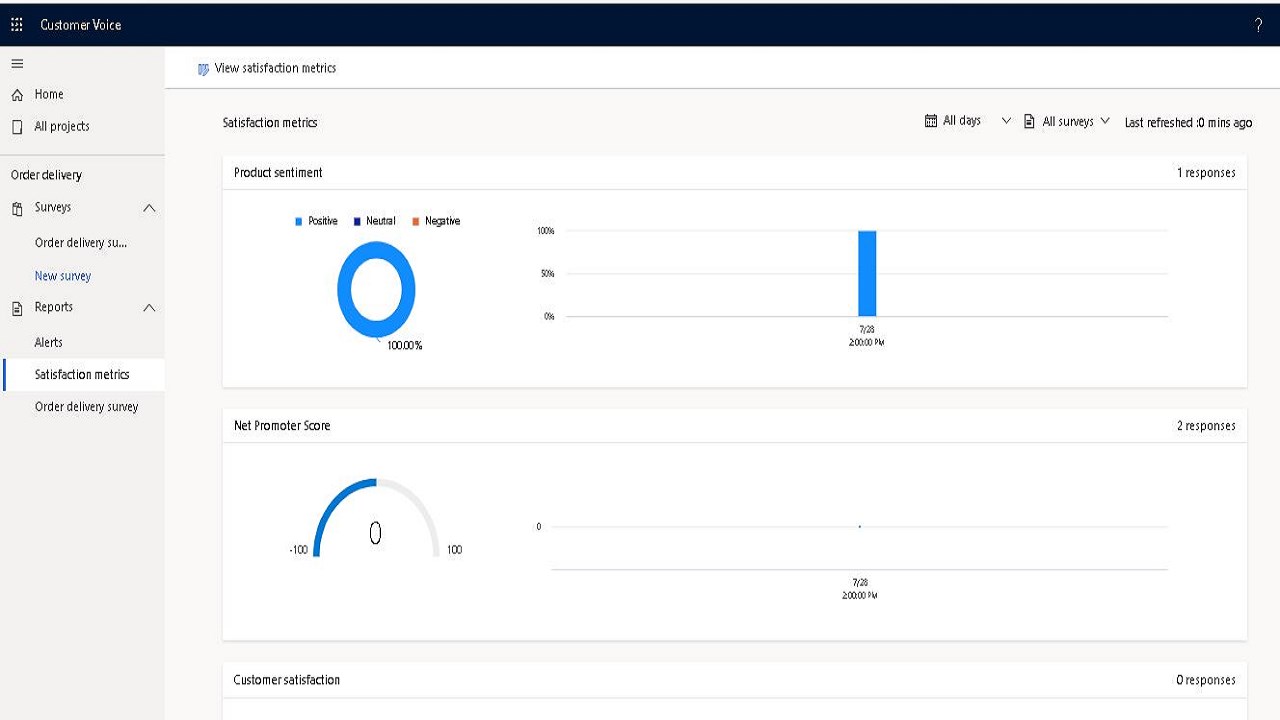
Task: Click View satisfaction metrics button
Action: click(x=267, y=69)
